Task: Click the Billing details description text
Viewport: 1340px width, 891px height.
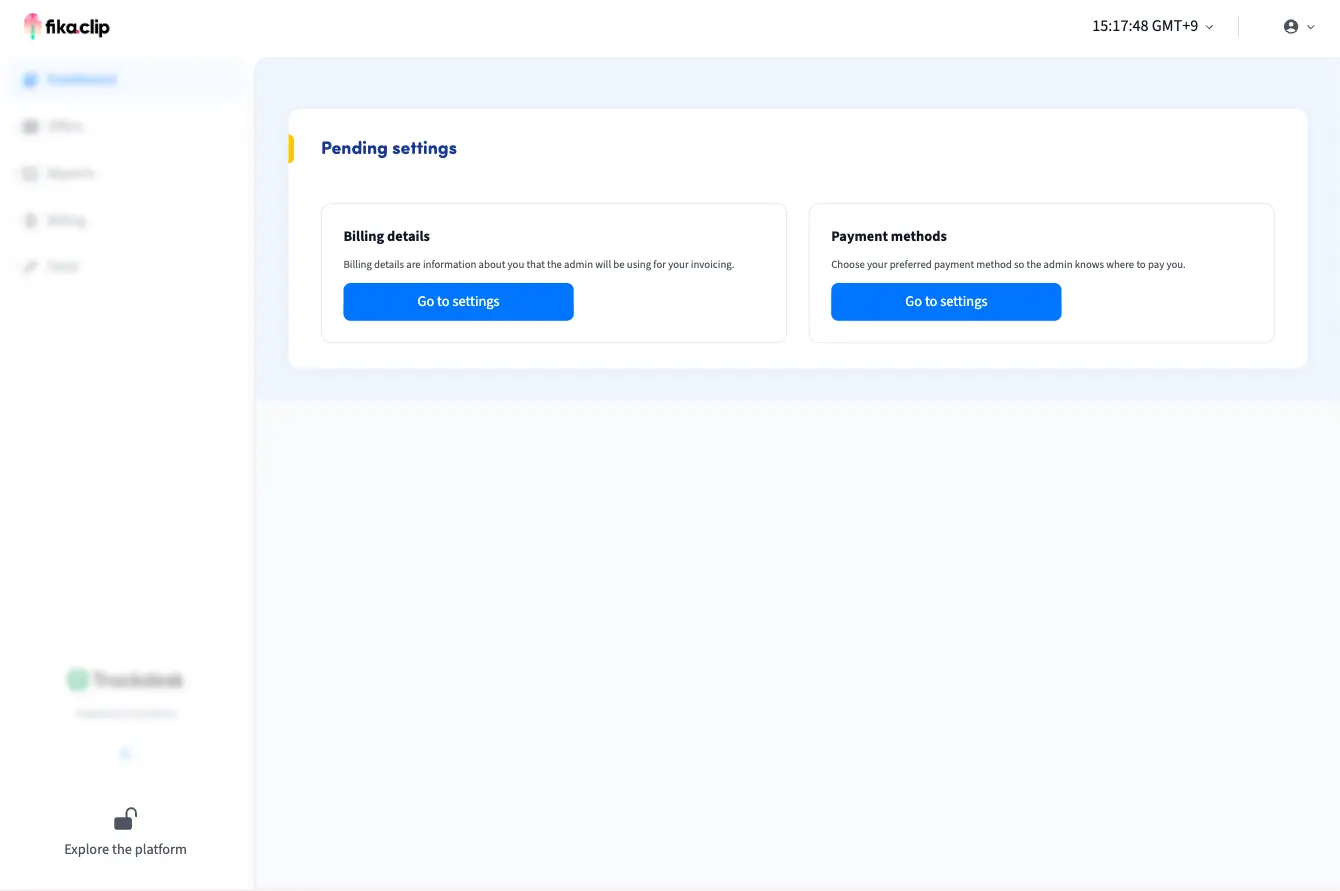Action: tap(539, 265)
